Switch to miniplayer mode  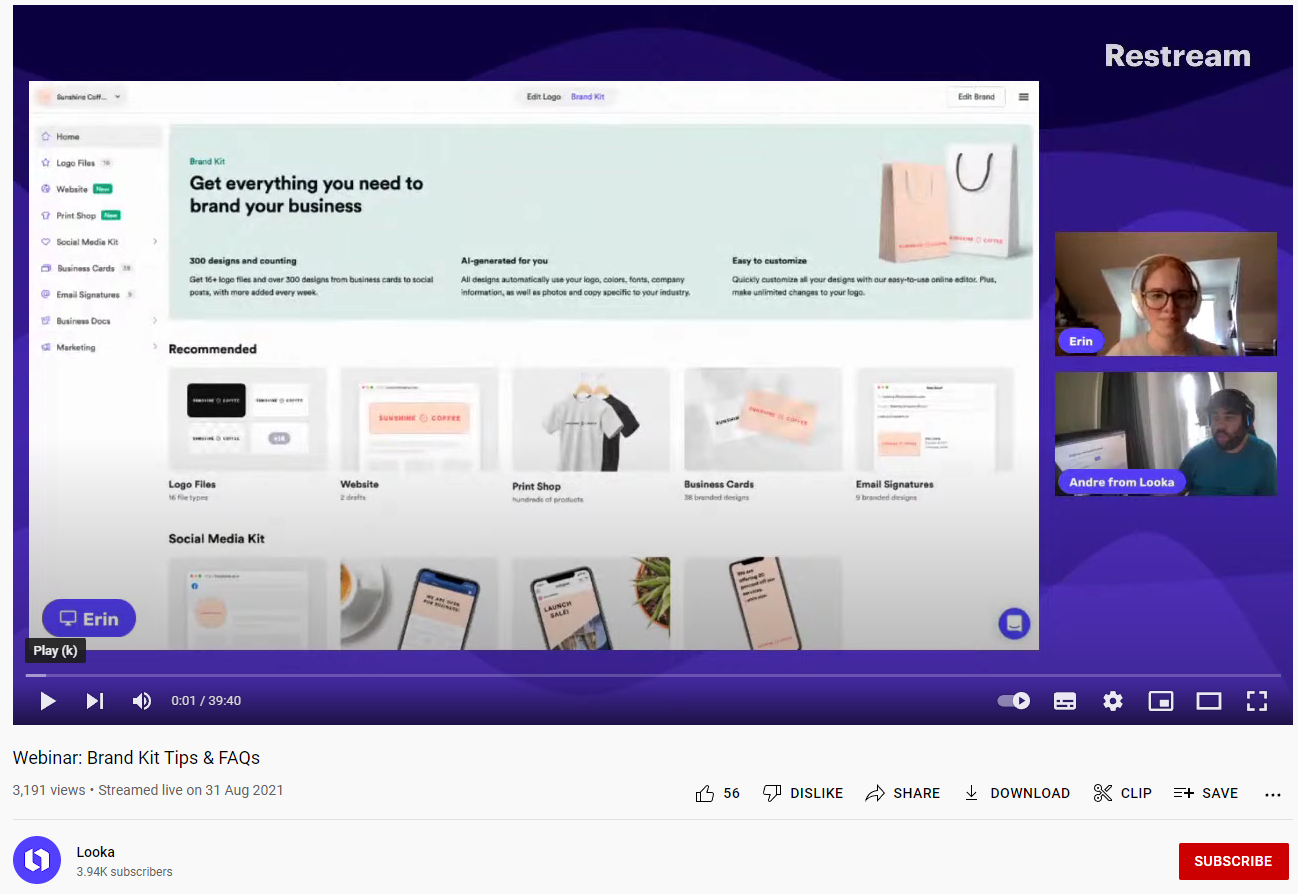[x=1160, y=701]
